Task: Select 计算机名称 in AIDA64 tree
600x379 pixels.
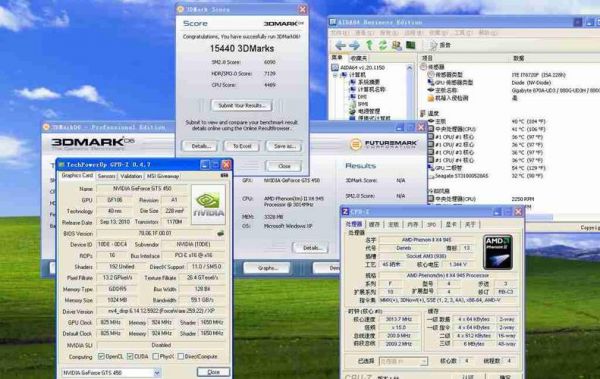Action: [x=371, y=89]
